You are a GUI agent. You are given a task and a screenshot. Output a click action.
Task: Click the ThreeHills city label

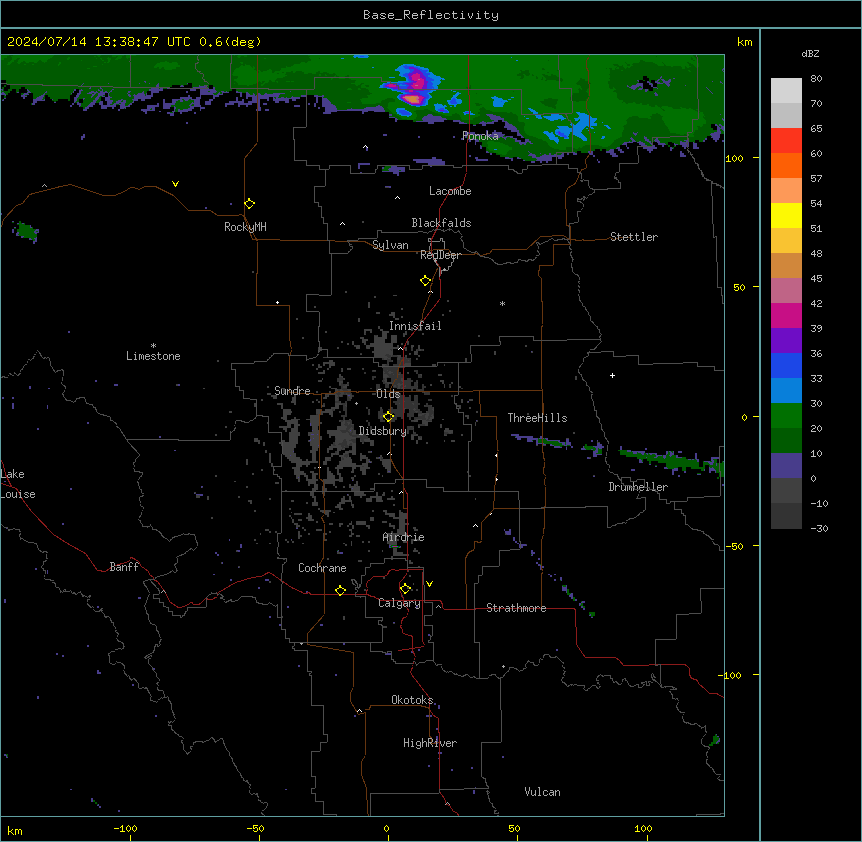(537, 418)
